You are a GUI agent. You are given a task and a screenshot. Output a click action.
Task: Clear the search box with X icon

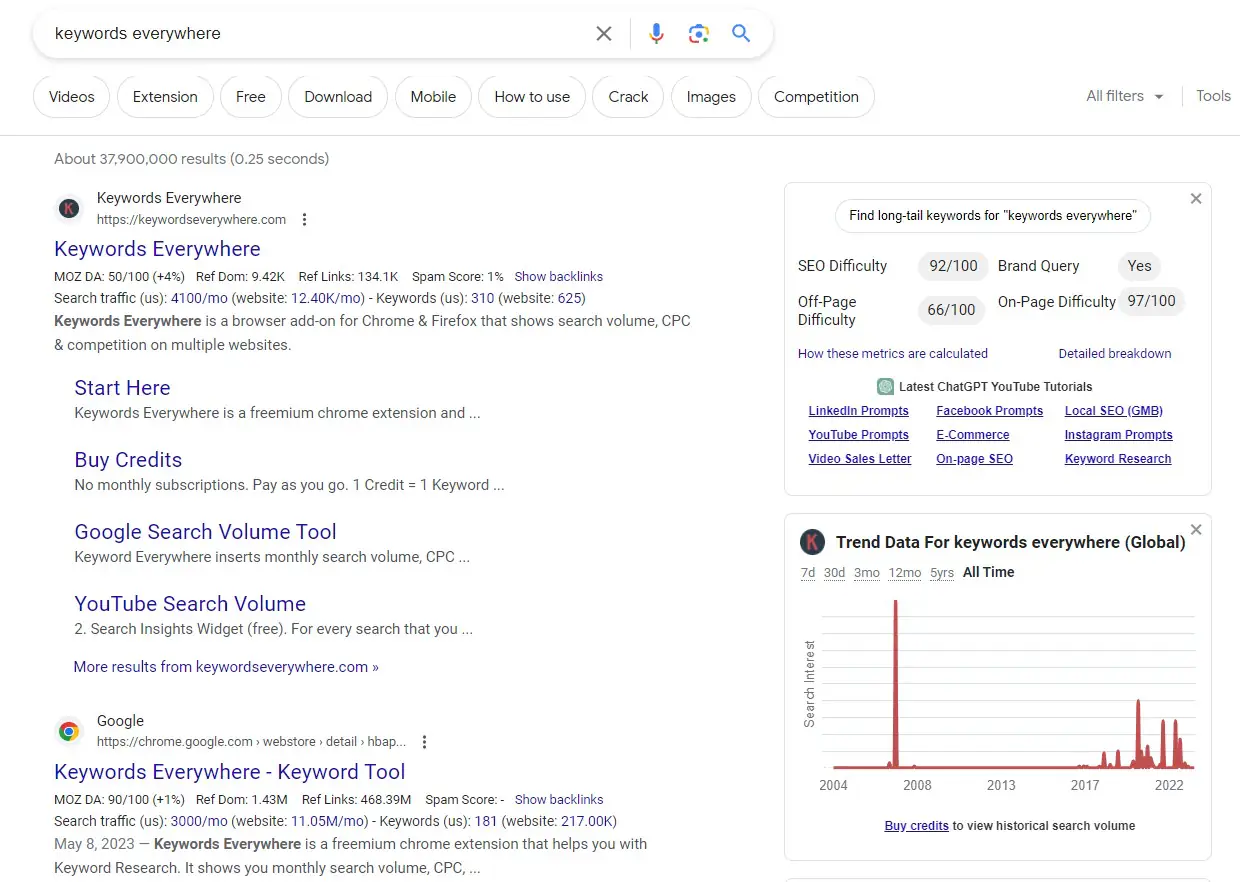click(x=604, y=34)
